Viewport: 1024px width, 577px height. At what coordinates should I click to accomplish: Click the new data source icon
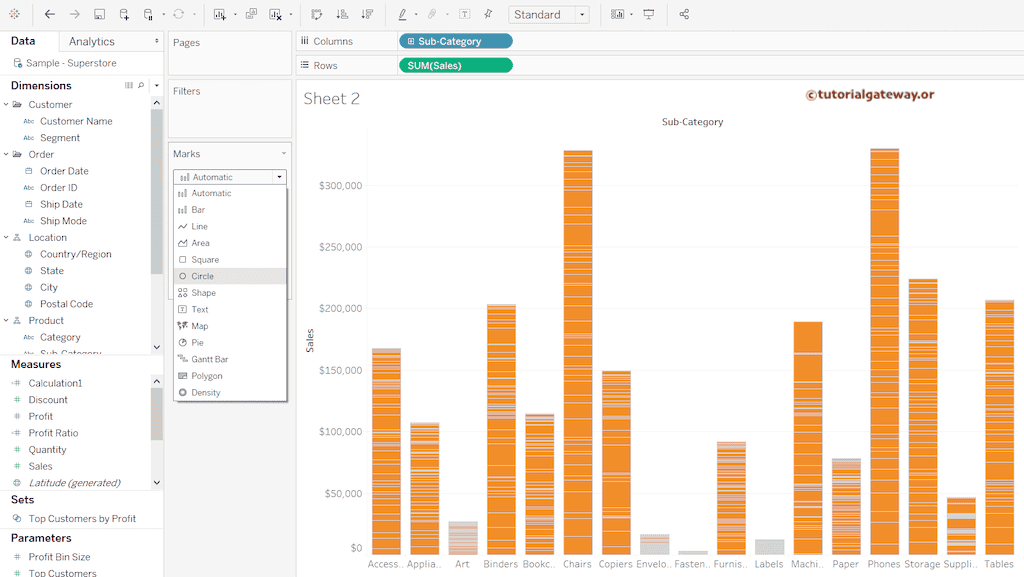coord(124,15)
